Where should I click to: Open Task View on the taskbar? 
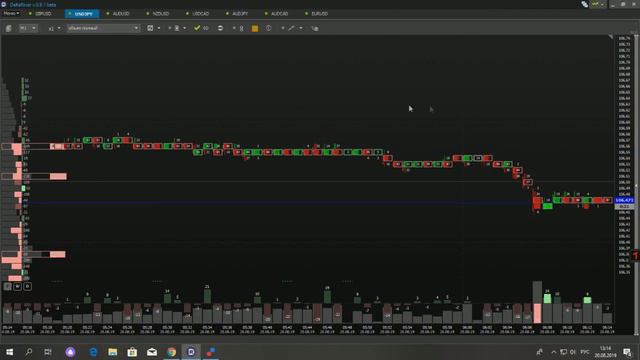pyautogui.click(x=48, y=352)
